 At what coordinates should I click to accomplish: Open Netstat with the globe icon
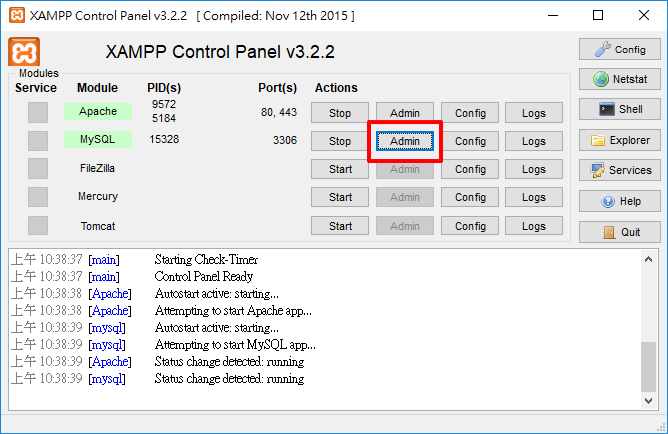tap(619, 79)
